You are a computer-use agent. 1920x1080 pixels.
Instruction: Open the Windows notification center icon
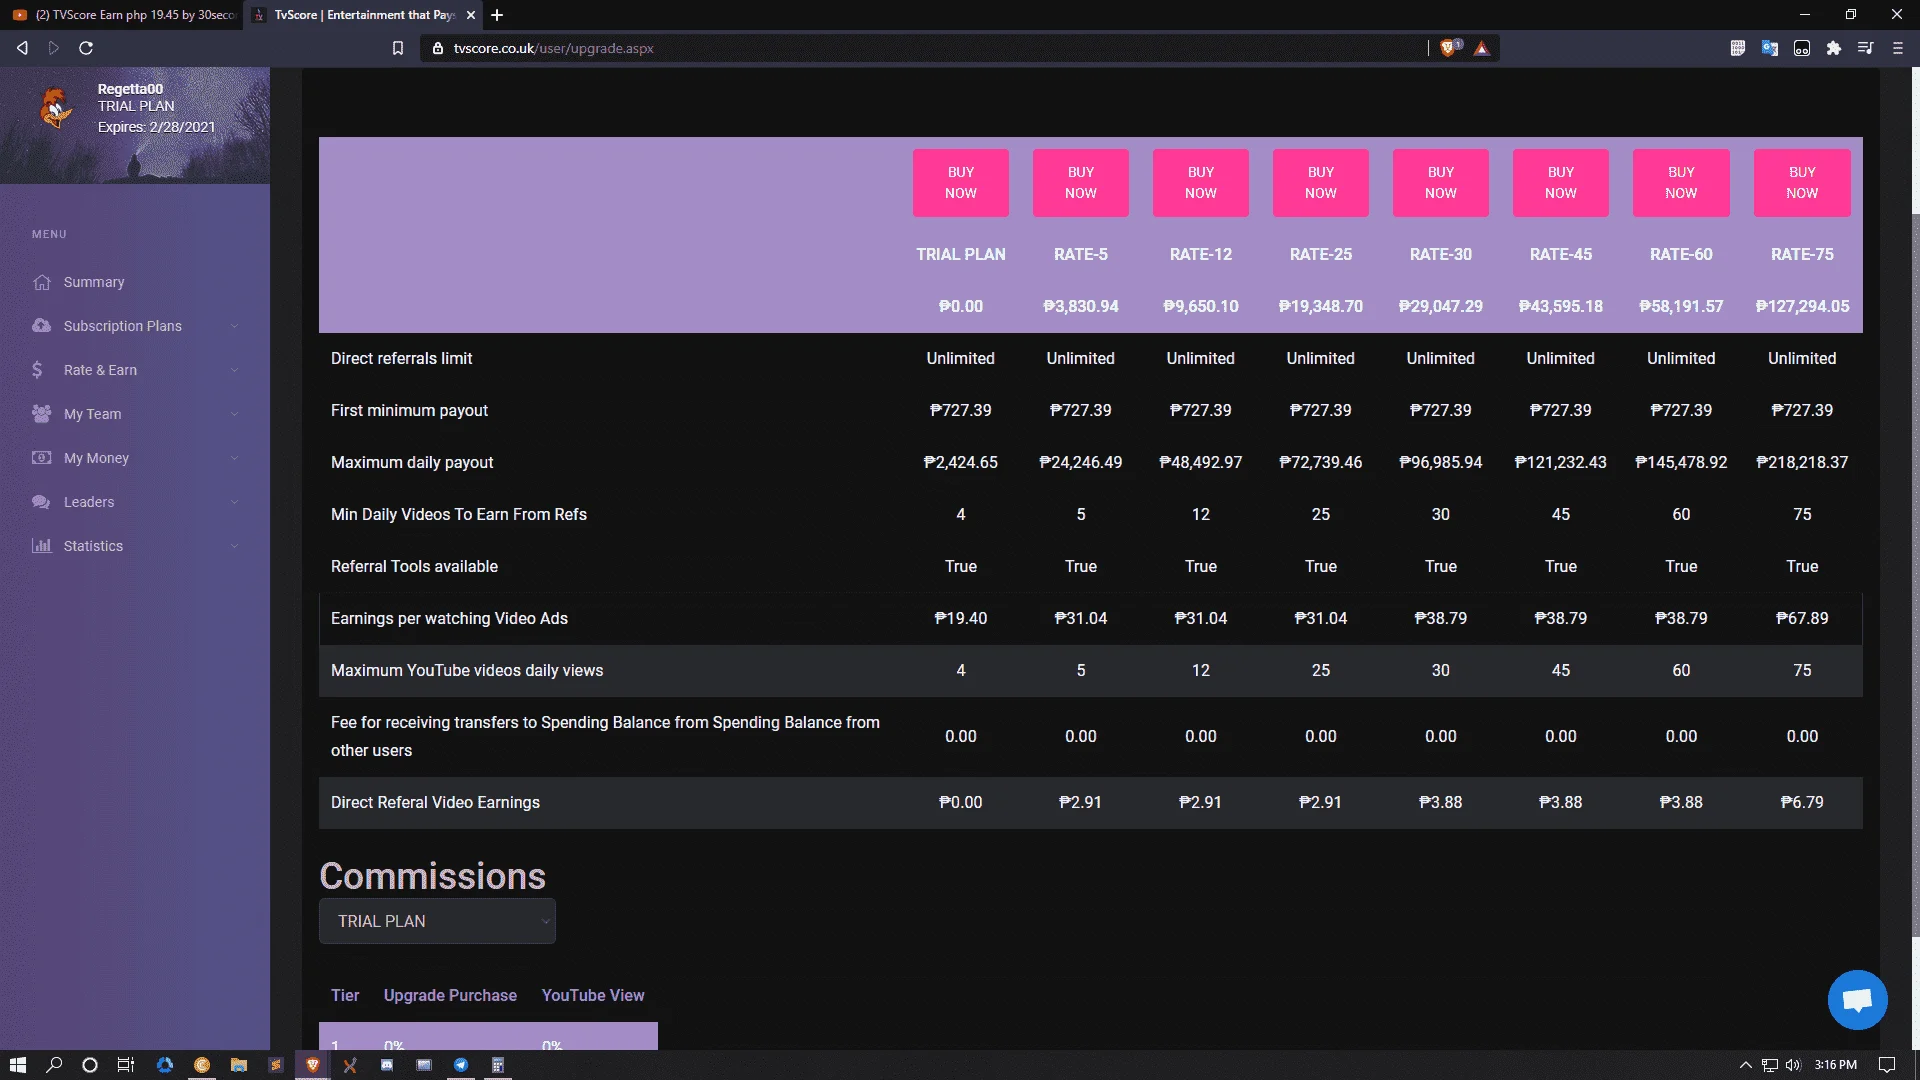click(1887, 1065)
